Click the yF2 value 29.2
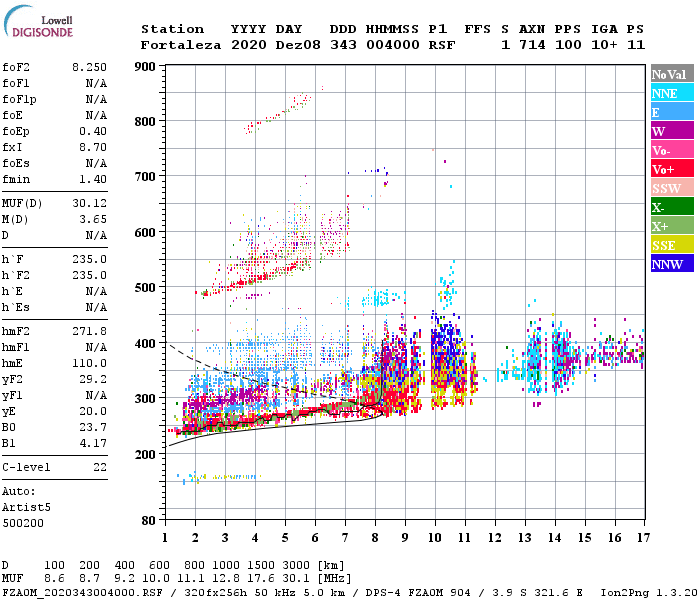 pyautogui.click(x=93, y=379)
